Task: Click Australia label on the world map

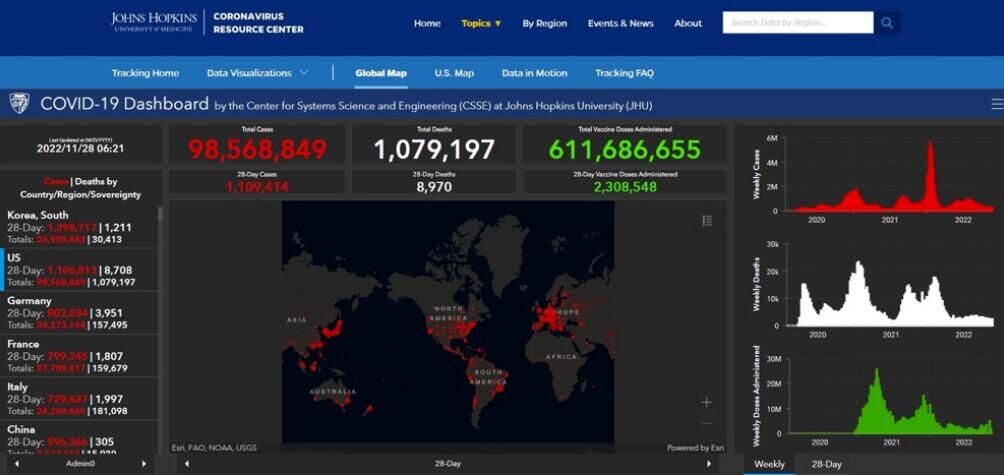Action: click(x=332, y=391)
